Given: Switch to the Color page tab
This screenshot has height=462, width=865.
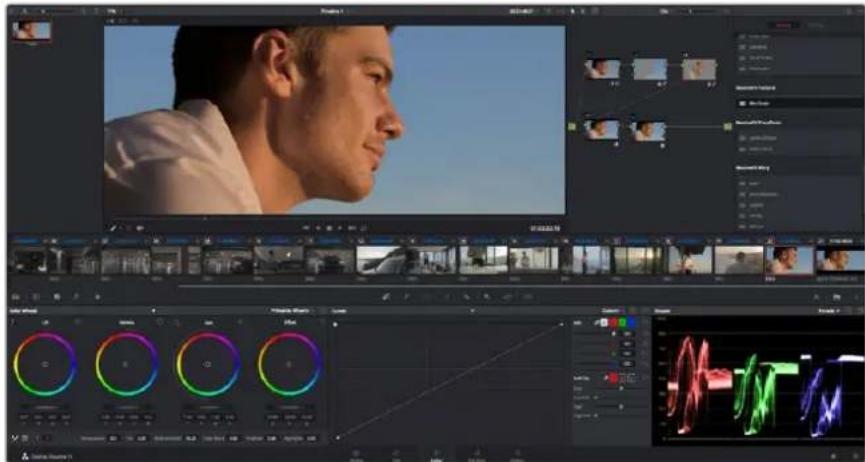Looking at the screenshot, I should tap(436, 455).
